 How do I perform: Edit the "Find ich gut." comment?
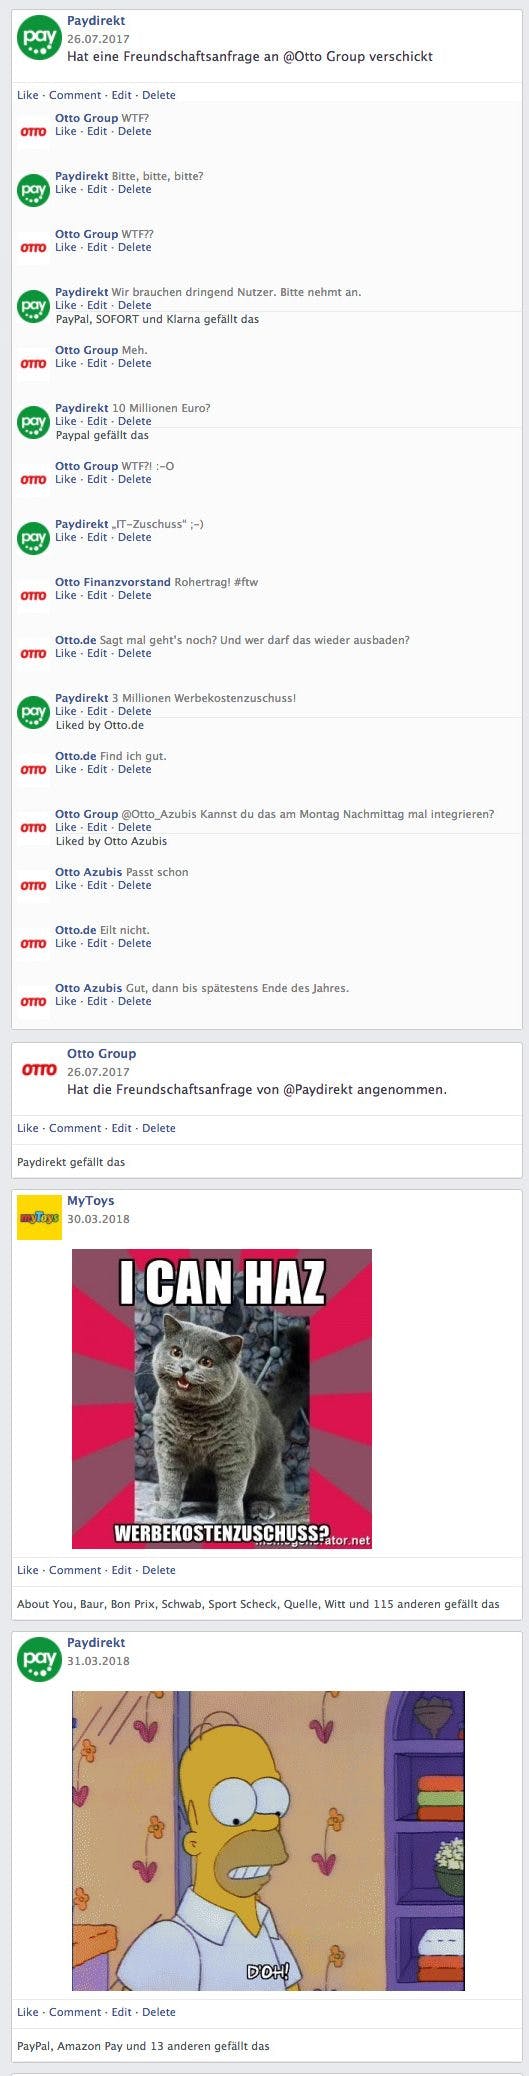pyautogui.click(x=97, y=769)
